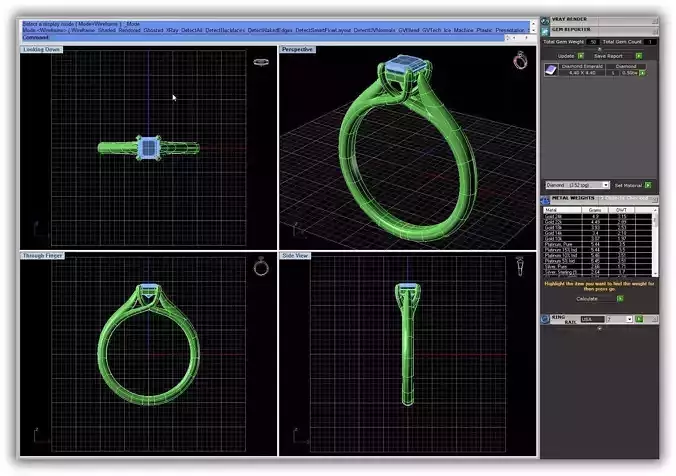Click green go arrow beside Save Report
676x476 pixels.
(x=639, y=56)
